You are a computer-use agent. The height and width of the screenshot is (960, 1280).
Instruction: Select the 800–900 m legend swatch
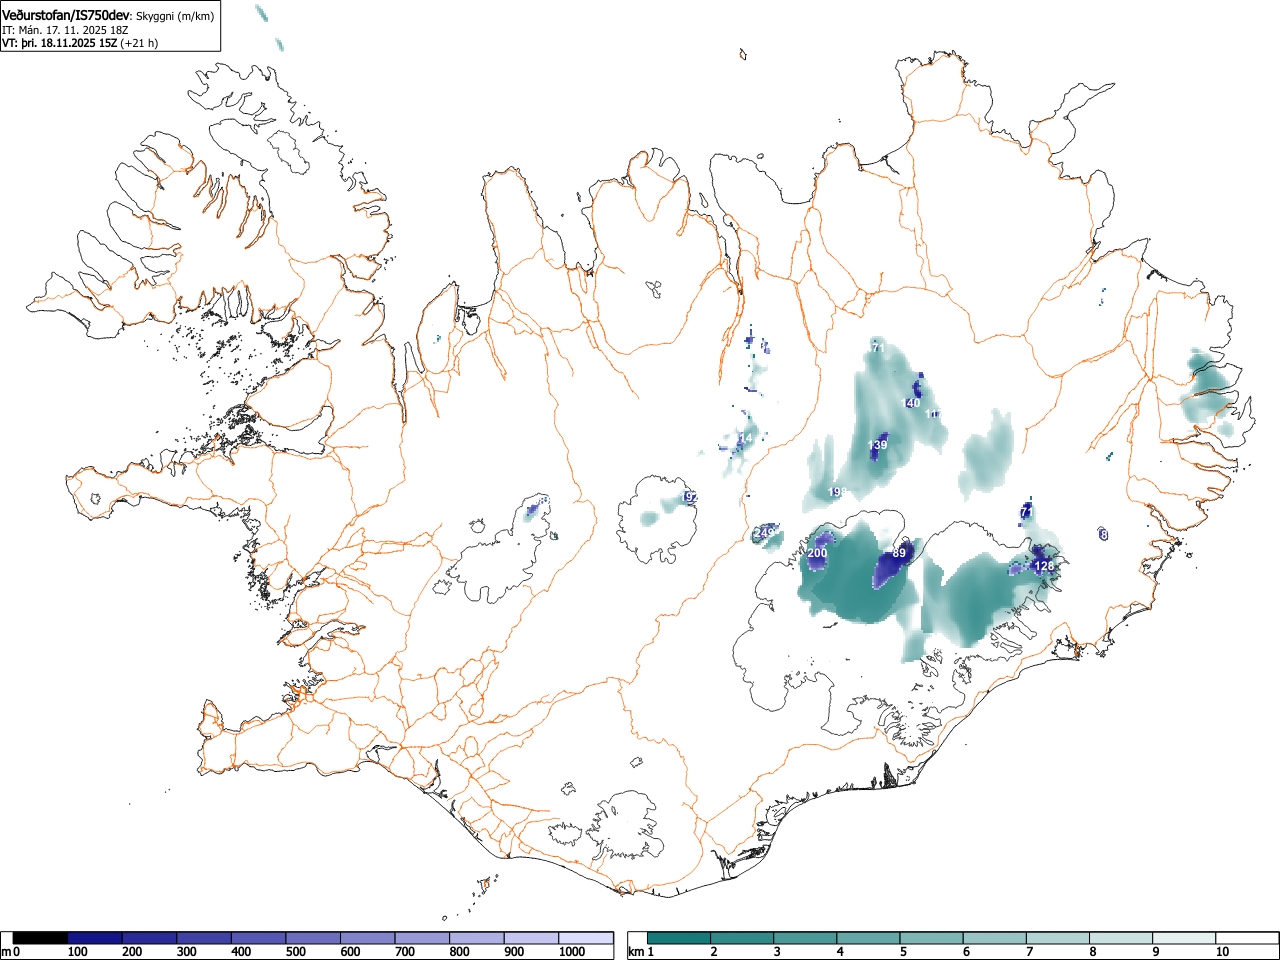pos(477,938)
